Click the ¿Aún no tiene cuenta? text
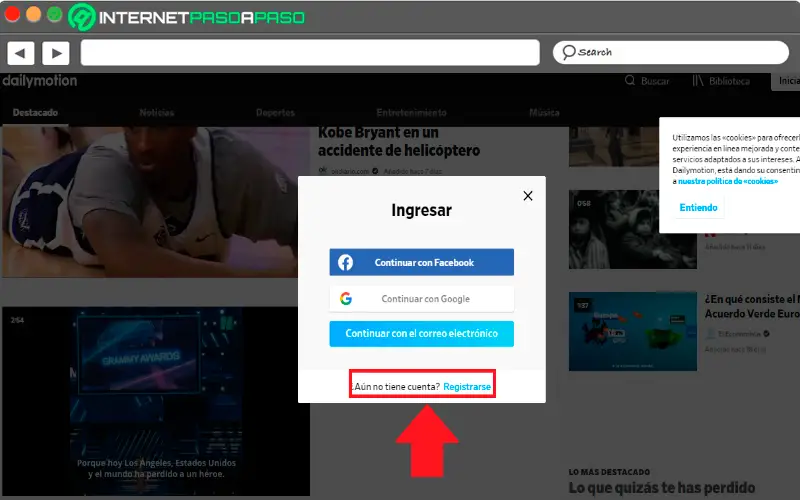 (x=396, y=387)
